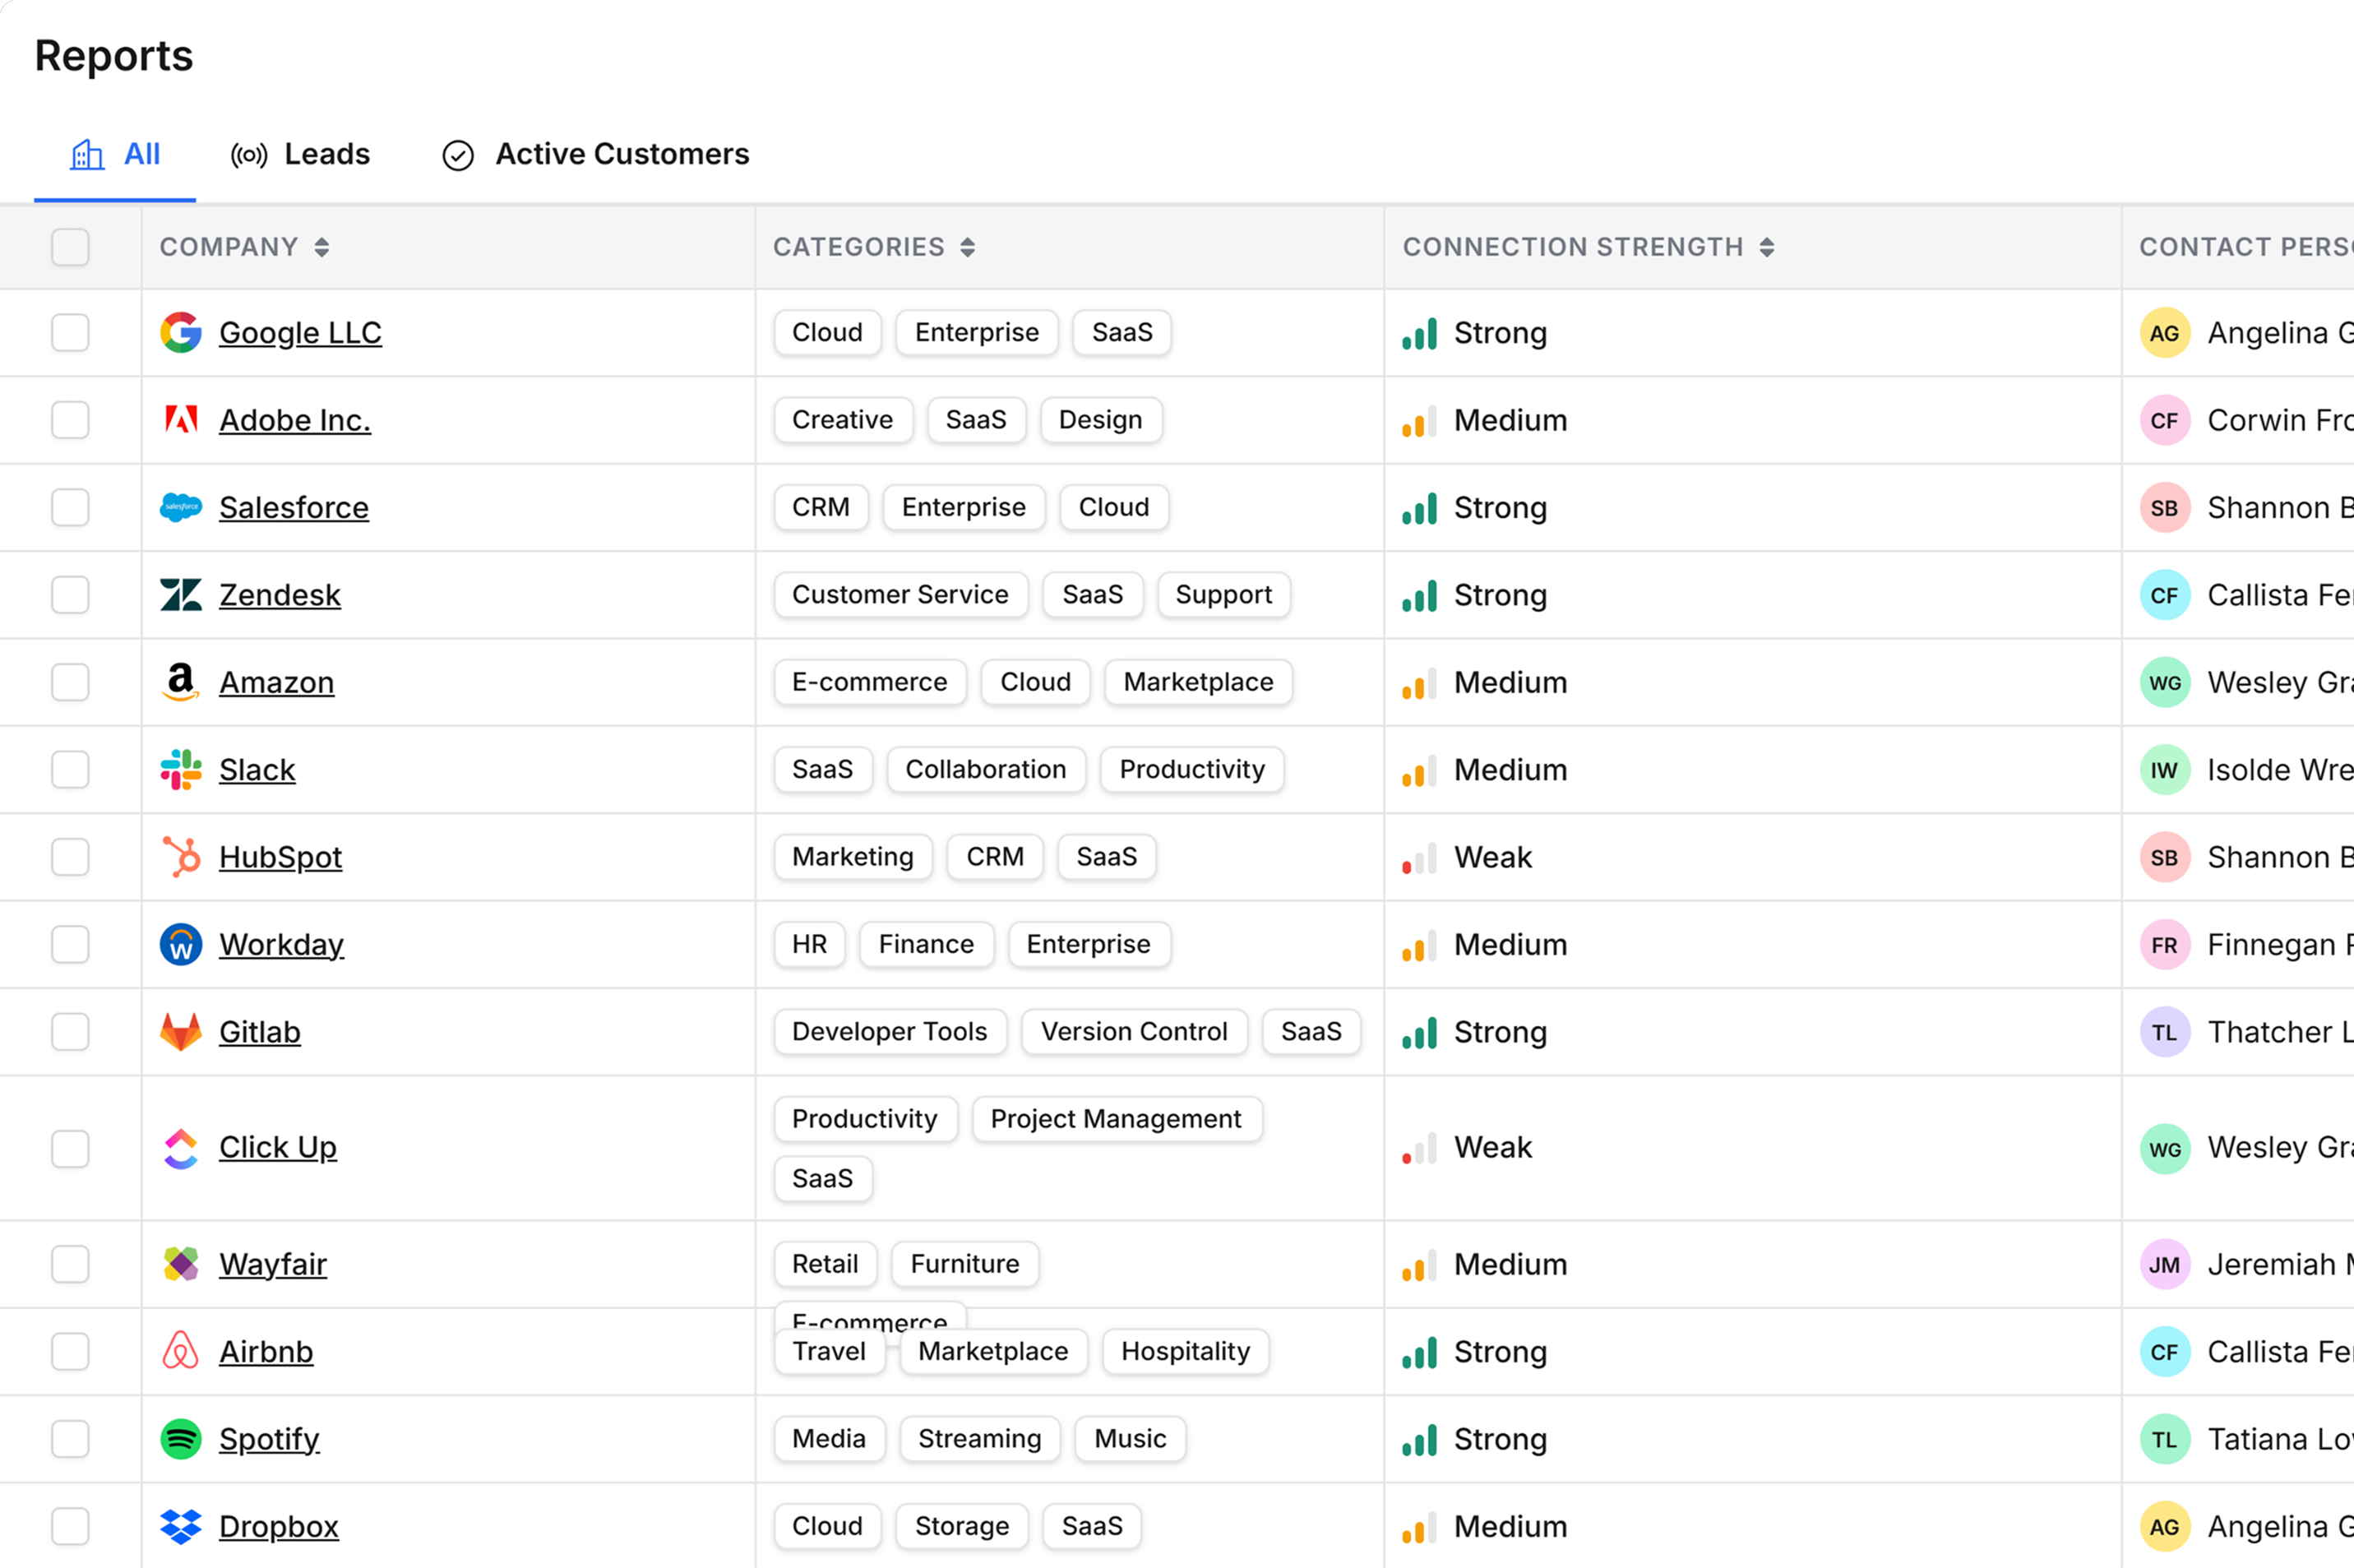Click the Gitlab fox logo
This screenshot has width=2354, height=1568.
(181, 1032)
